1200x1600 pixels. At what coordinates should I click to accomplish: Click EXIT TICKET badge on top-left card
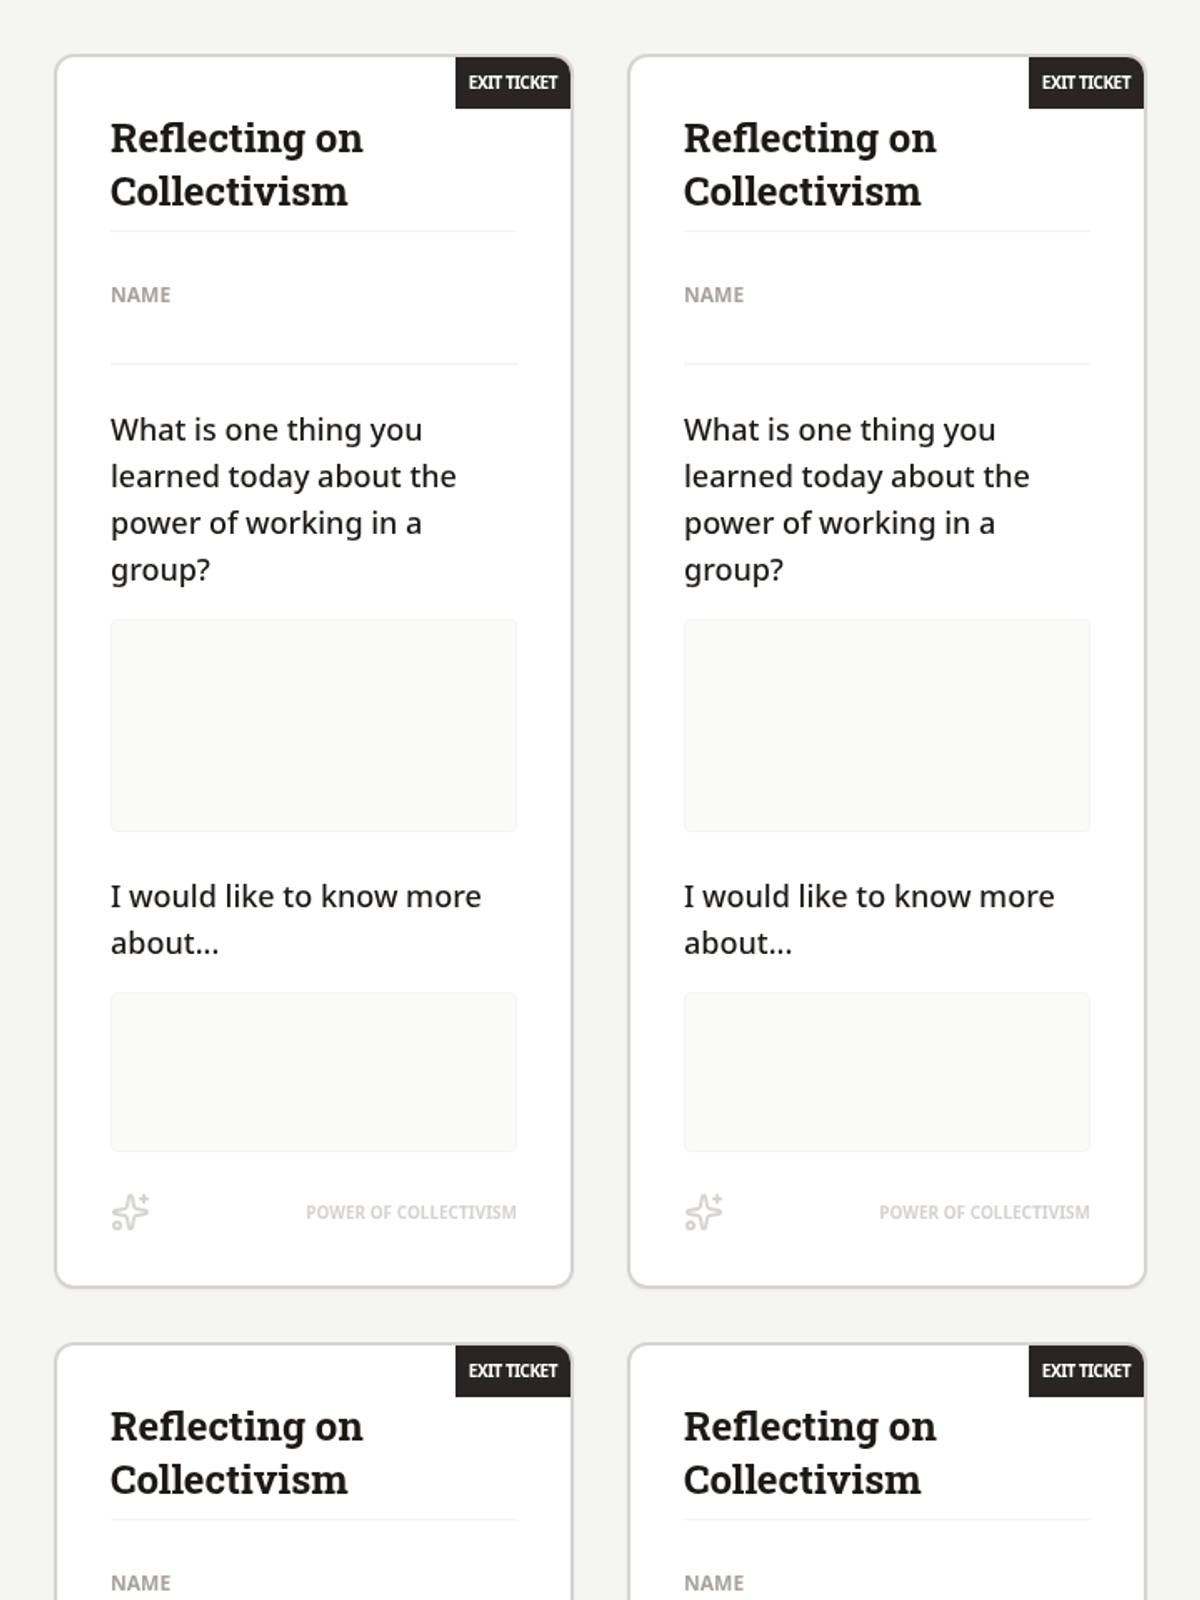pos(513,83)
